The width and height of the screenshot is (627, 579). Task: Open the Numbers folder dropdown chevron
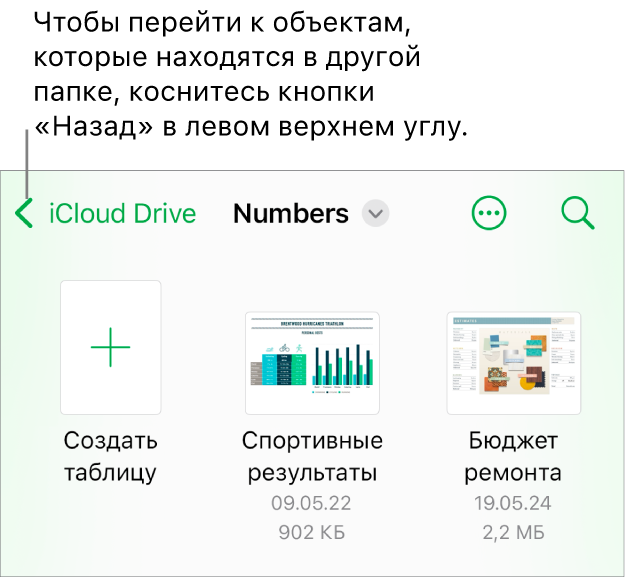[375, 214]
